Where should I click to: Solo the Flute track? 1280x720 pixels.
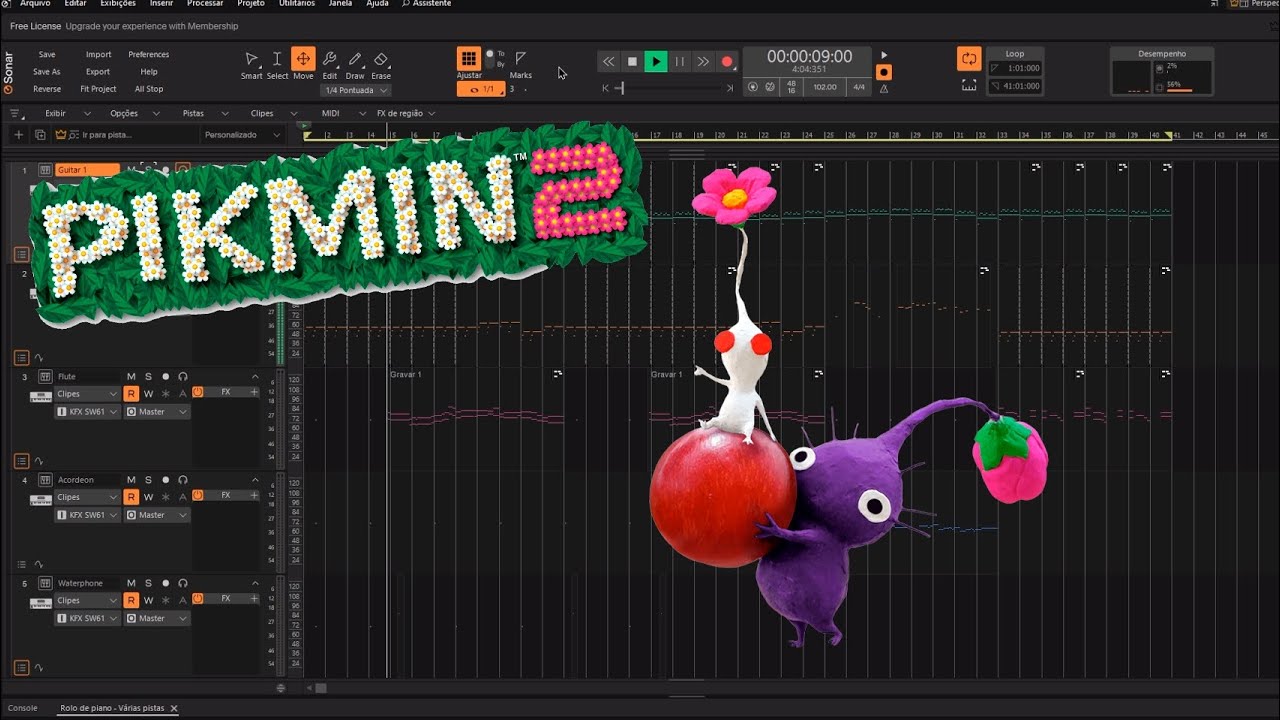pyautogui.click(x=148, y=377)
